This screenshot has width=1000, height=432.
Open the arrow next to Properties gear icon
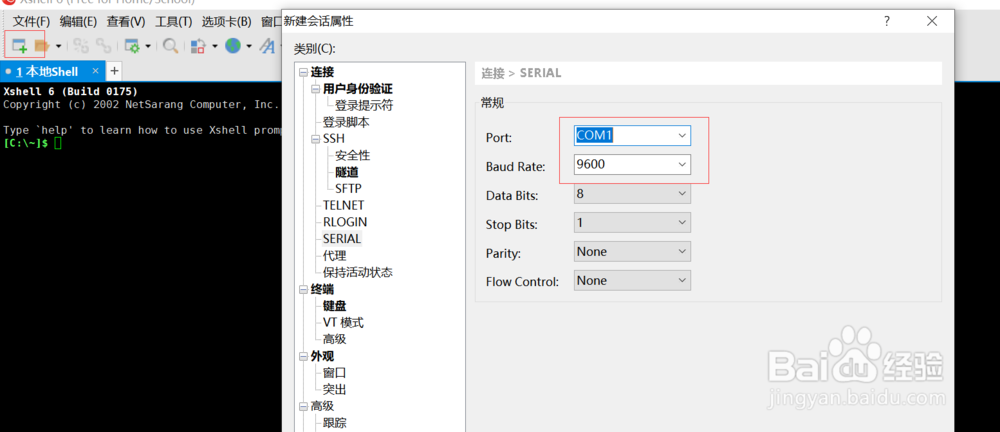[148, 46]
